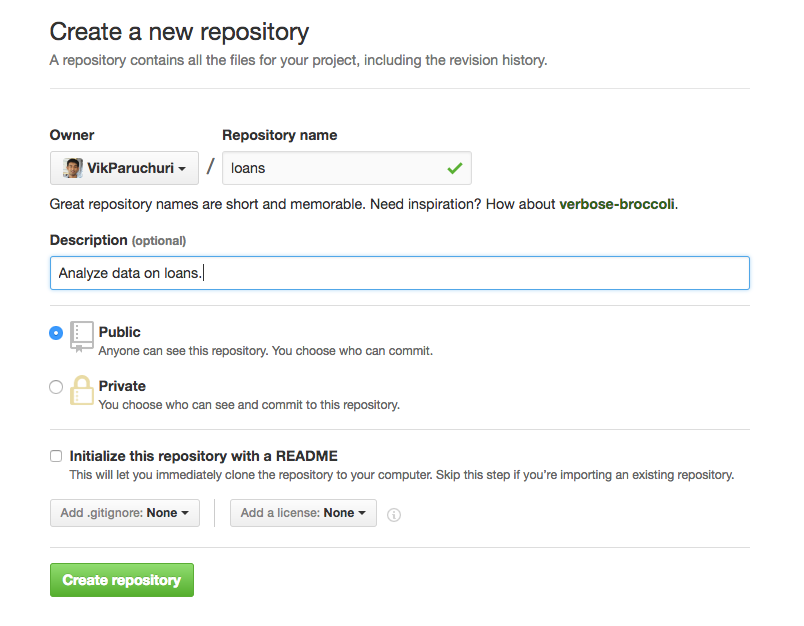Expand the Add .gitignore dropdown
Screen dimensions: 804x626
tap(124, 513)
